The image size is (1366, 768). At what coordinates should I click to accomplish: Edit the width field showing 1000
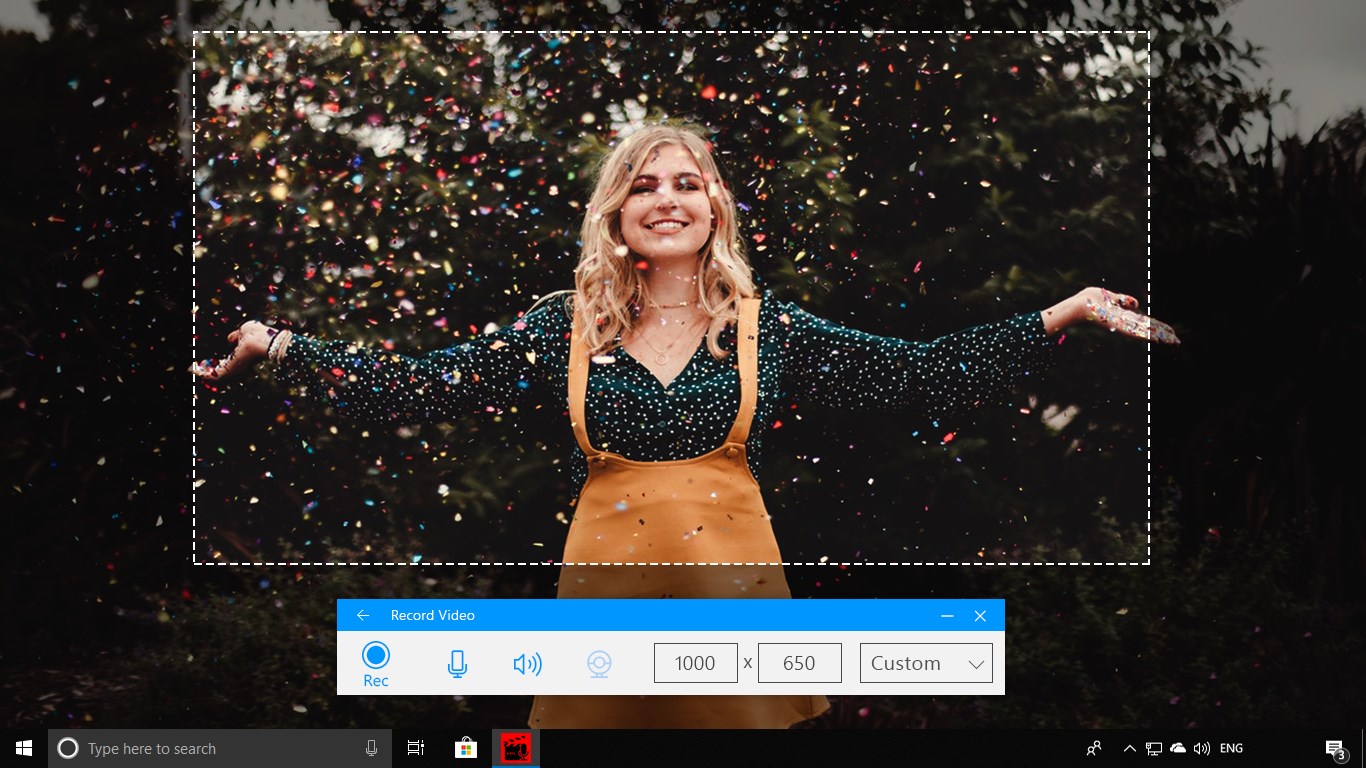pyautogui.click(x=695, y=662)
